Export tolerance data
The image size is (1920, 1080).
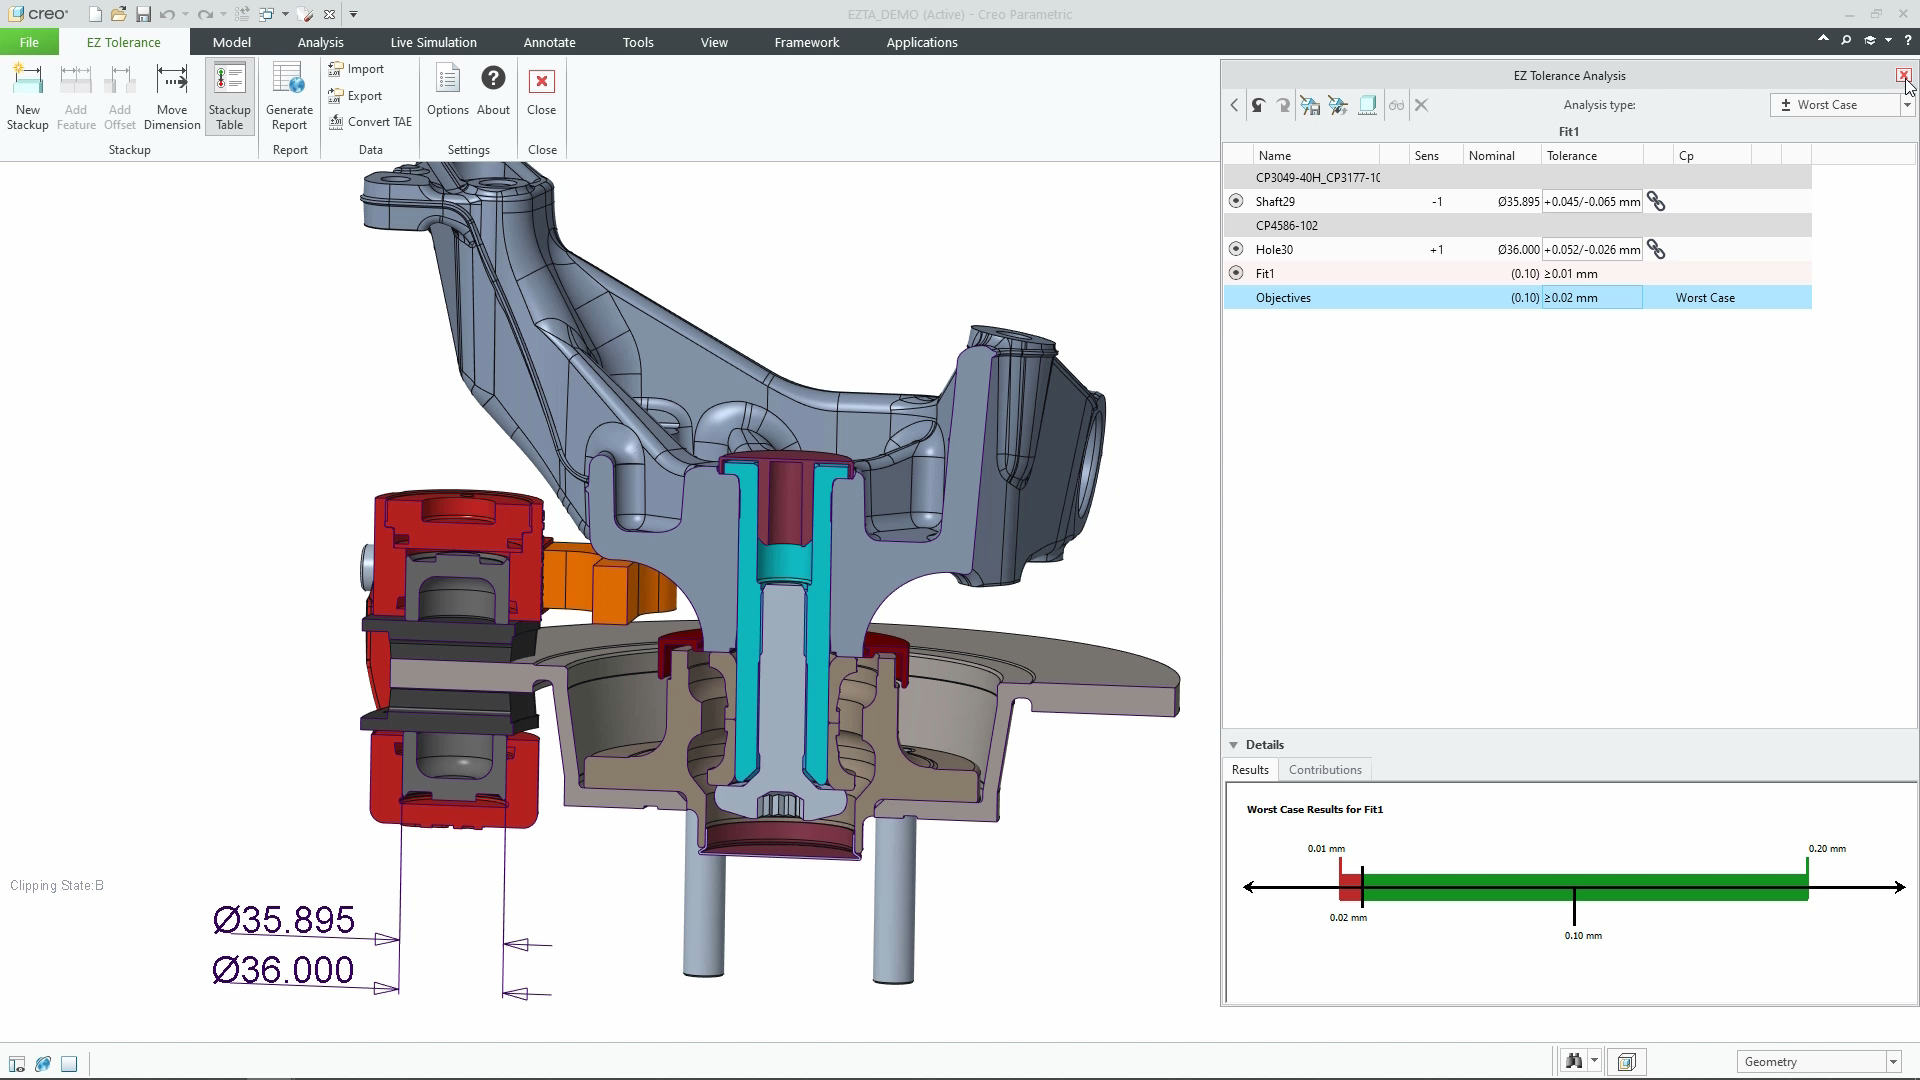pyautogui.click(x=356, y=96)
